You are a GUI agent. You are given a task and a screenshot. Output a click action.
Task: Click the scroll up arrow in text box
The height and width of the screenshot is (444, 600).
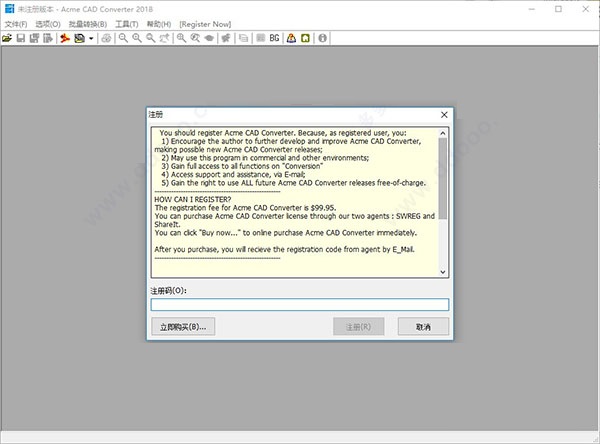443,133
